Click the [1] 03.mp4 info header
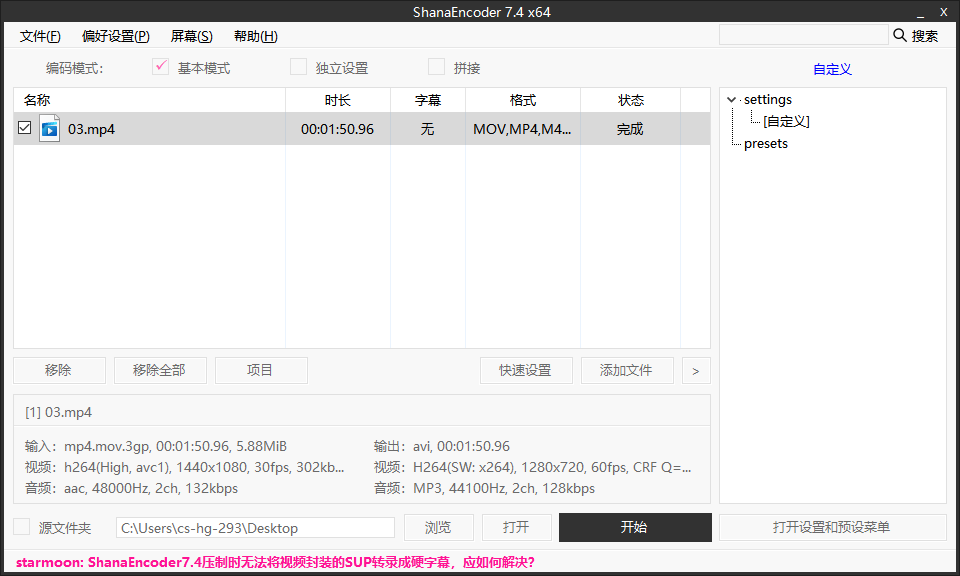This screenshot has height=576, width=960. [x=58, y=412]
